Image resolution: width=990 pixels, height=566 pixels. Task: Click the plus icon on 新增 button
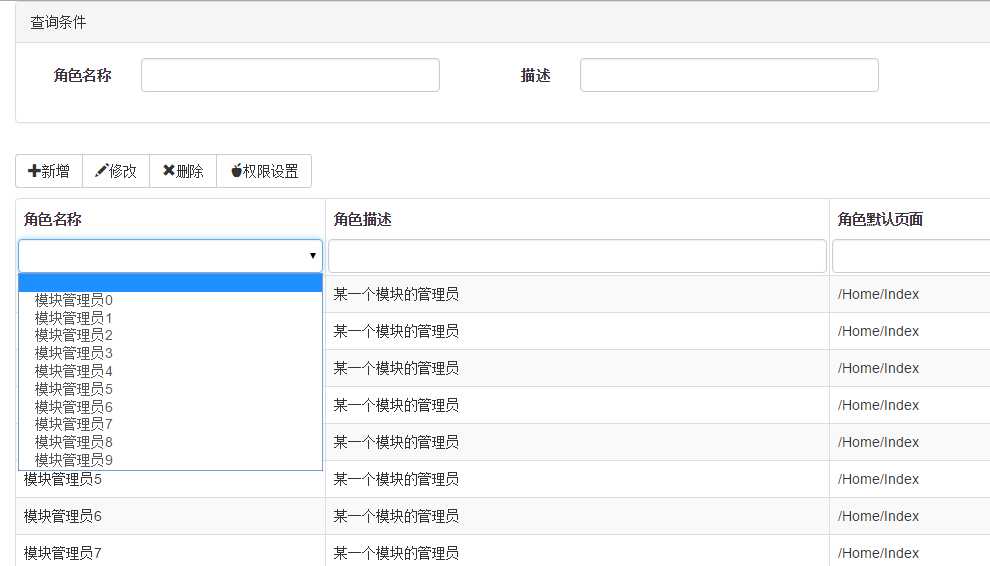coord(34,171)
